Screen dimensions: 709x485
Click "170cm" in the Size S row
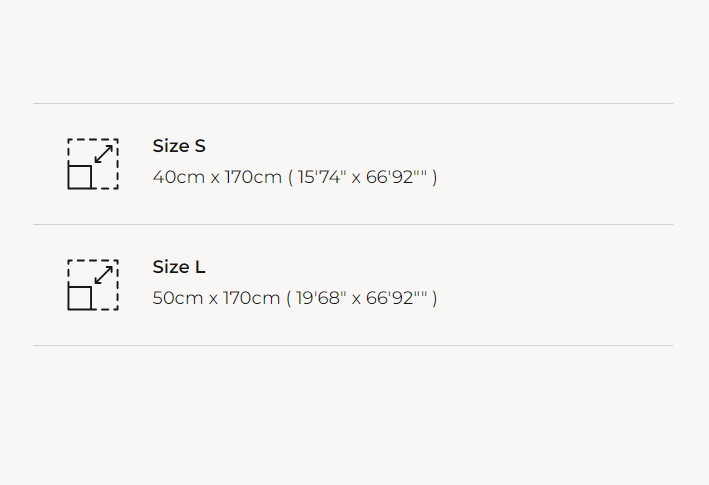(252, 178)
